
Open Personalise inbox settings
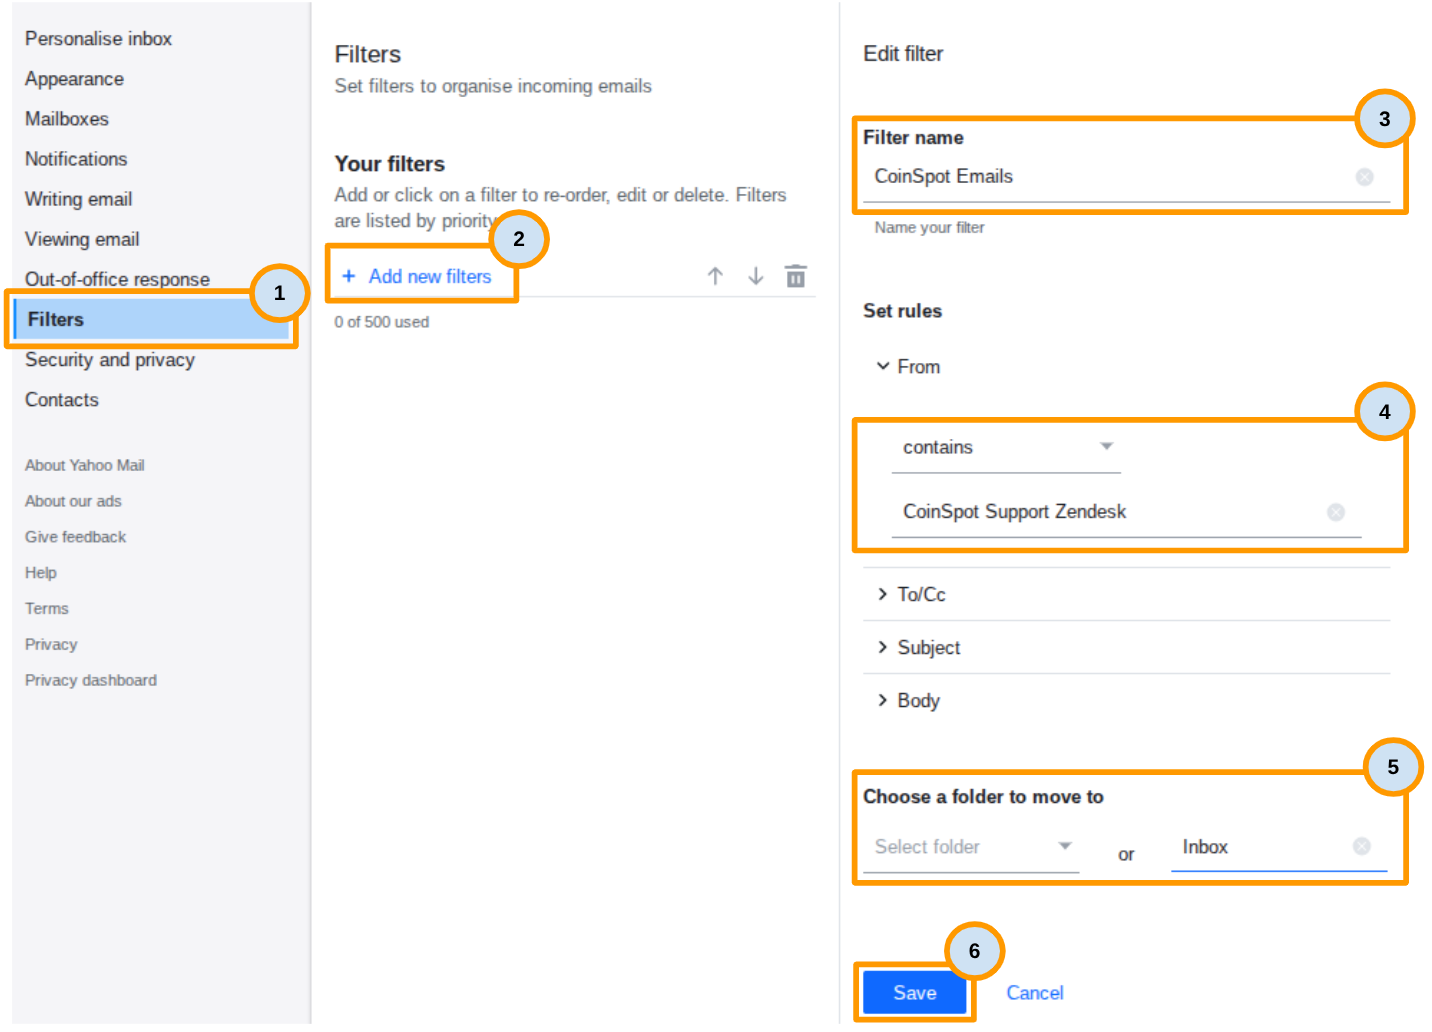(98, 38)
